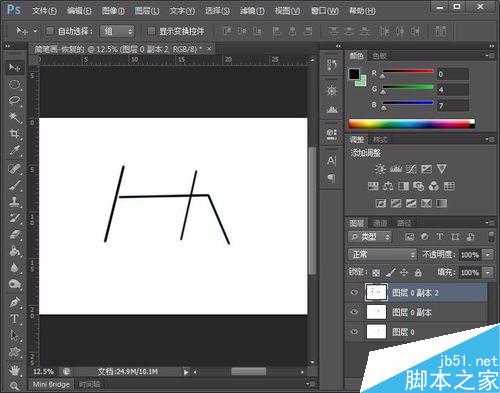Toggle type layer filter in Layers panel
Viewport: 500px width, 393px height.
tap(440, 237)
